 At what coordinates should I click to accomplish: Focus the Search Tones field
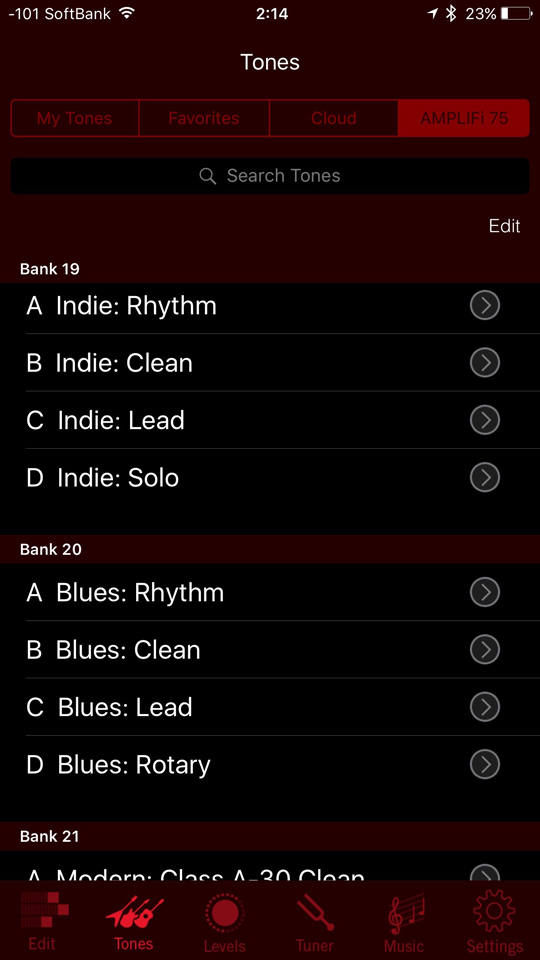coord(270,176)
